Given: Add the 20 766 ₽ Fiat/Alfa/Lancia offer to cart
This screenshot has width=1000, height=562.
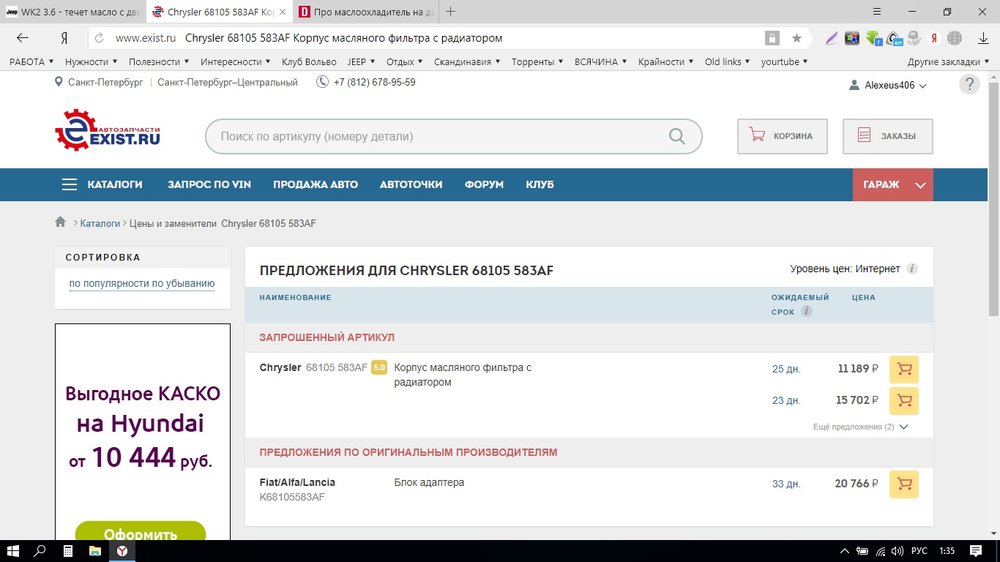Looking at the screenshot, I should click(904, 484).
